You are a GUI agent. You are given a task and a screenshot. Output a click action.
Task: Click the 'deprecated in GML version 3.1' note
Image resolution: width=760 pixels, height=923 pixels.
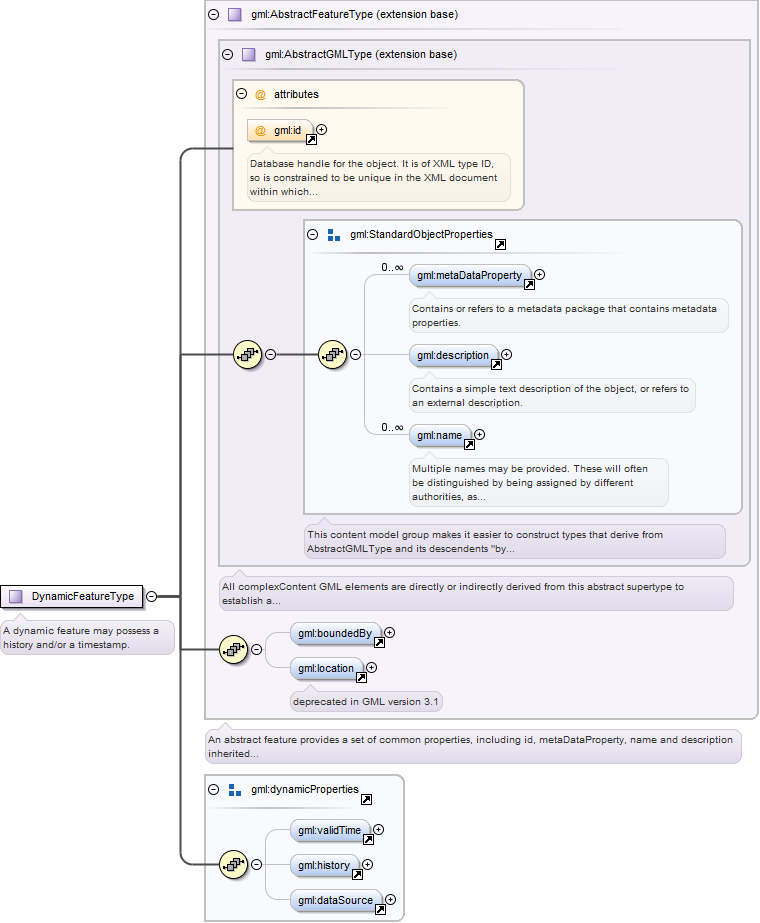point(366,702)
